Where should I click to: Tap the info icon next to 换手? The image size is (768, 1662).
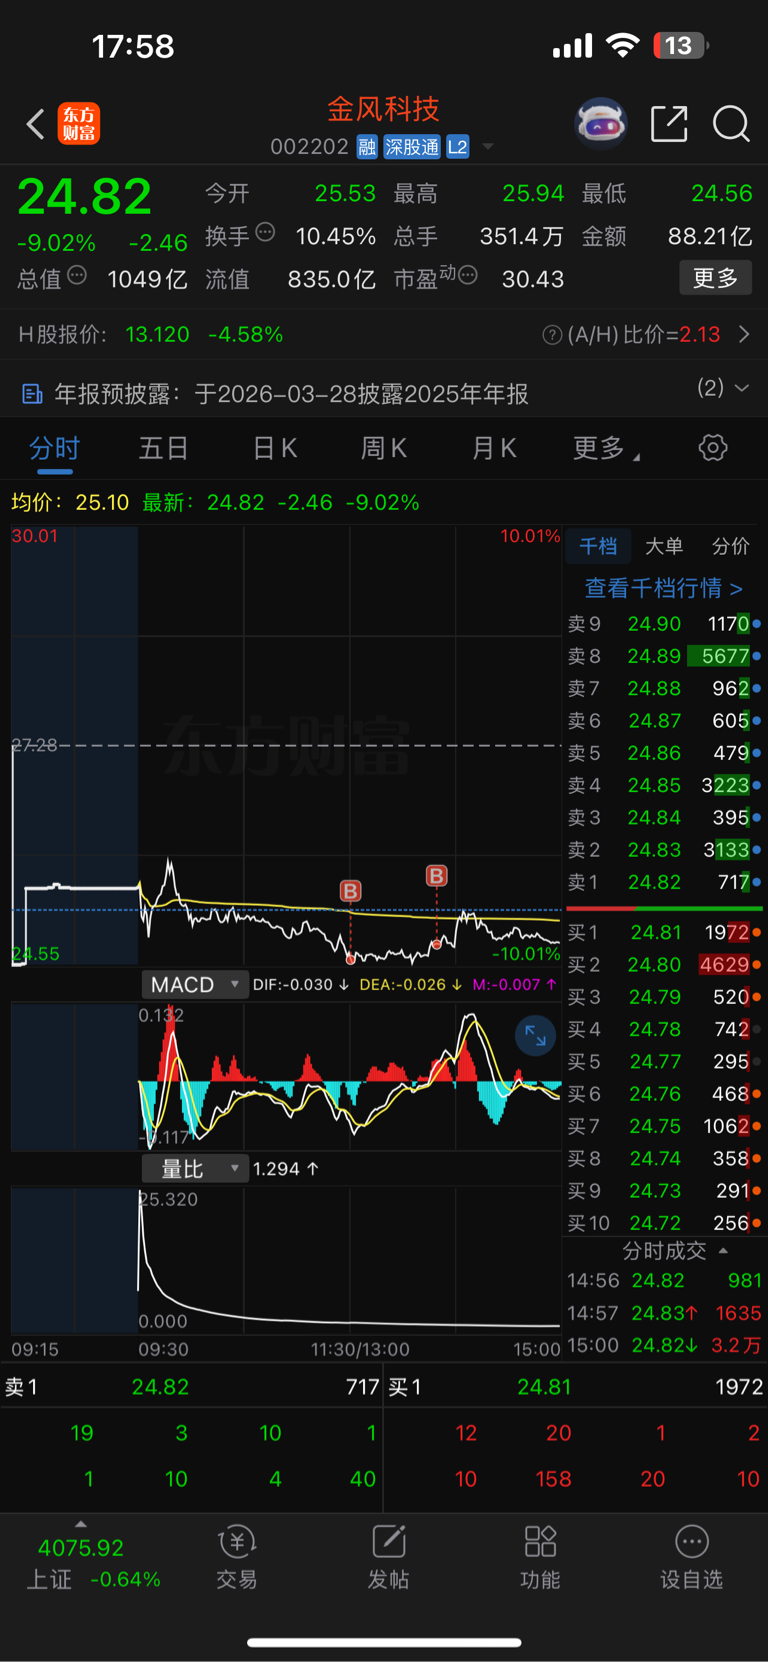265,232
